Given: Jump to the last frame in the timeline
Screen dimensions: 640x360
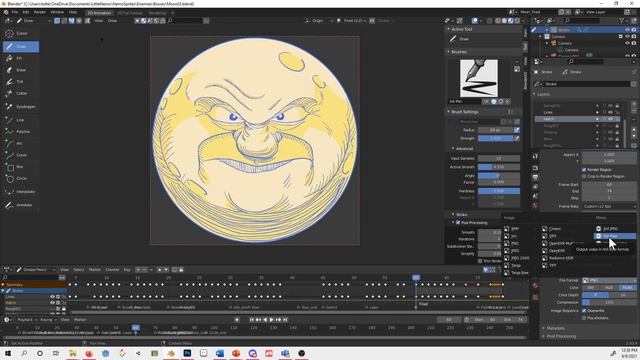Looking at the screenshot, I should (x=285, y=320).
